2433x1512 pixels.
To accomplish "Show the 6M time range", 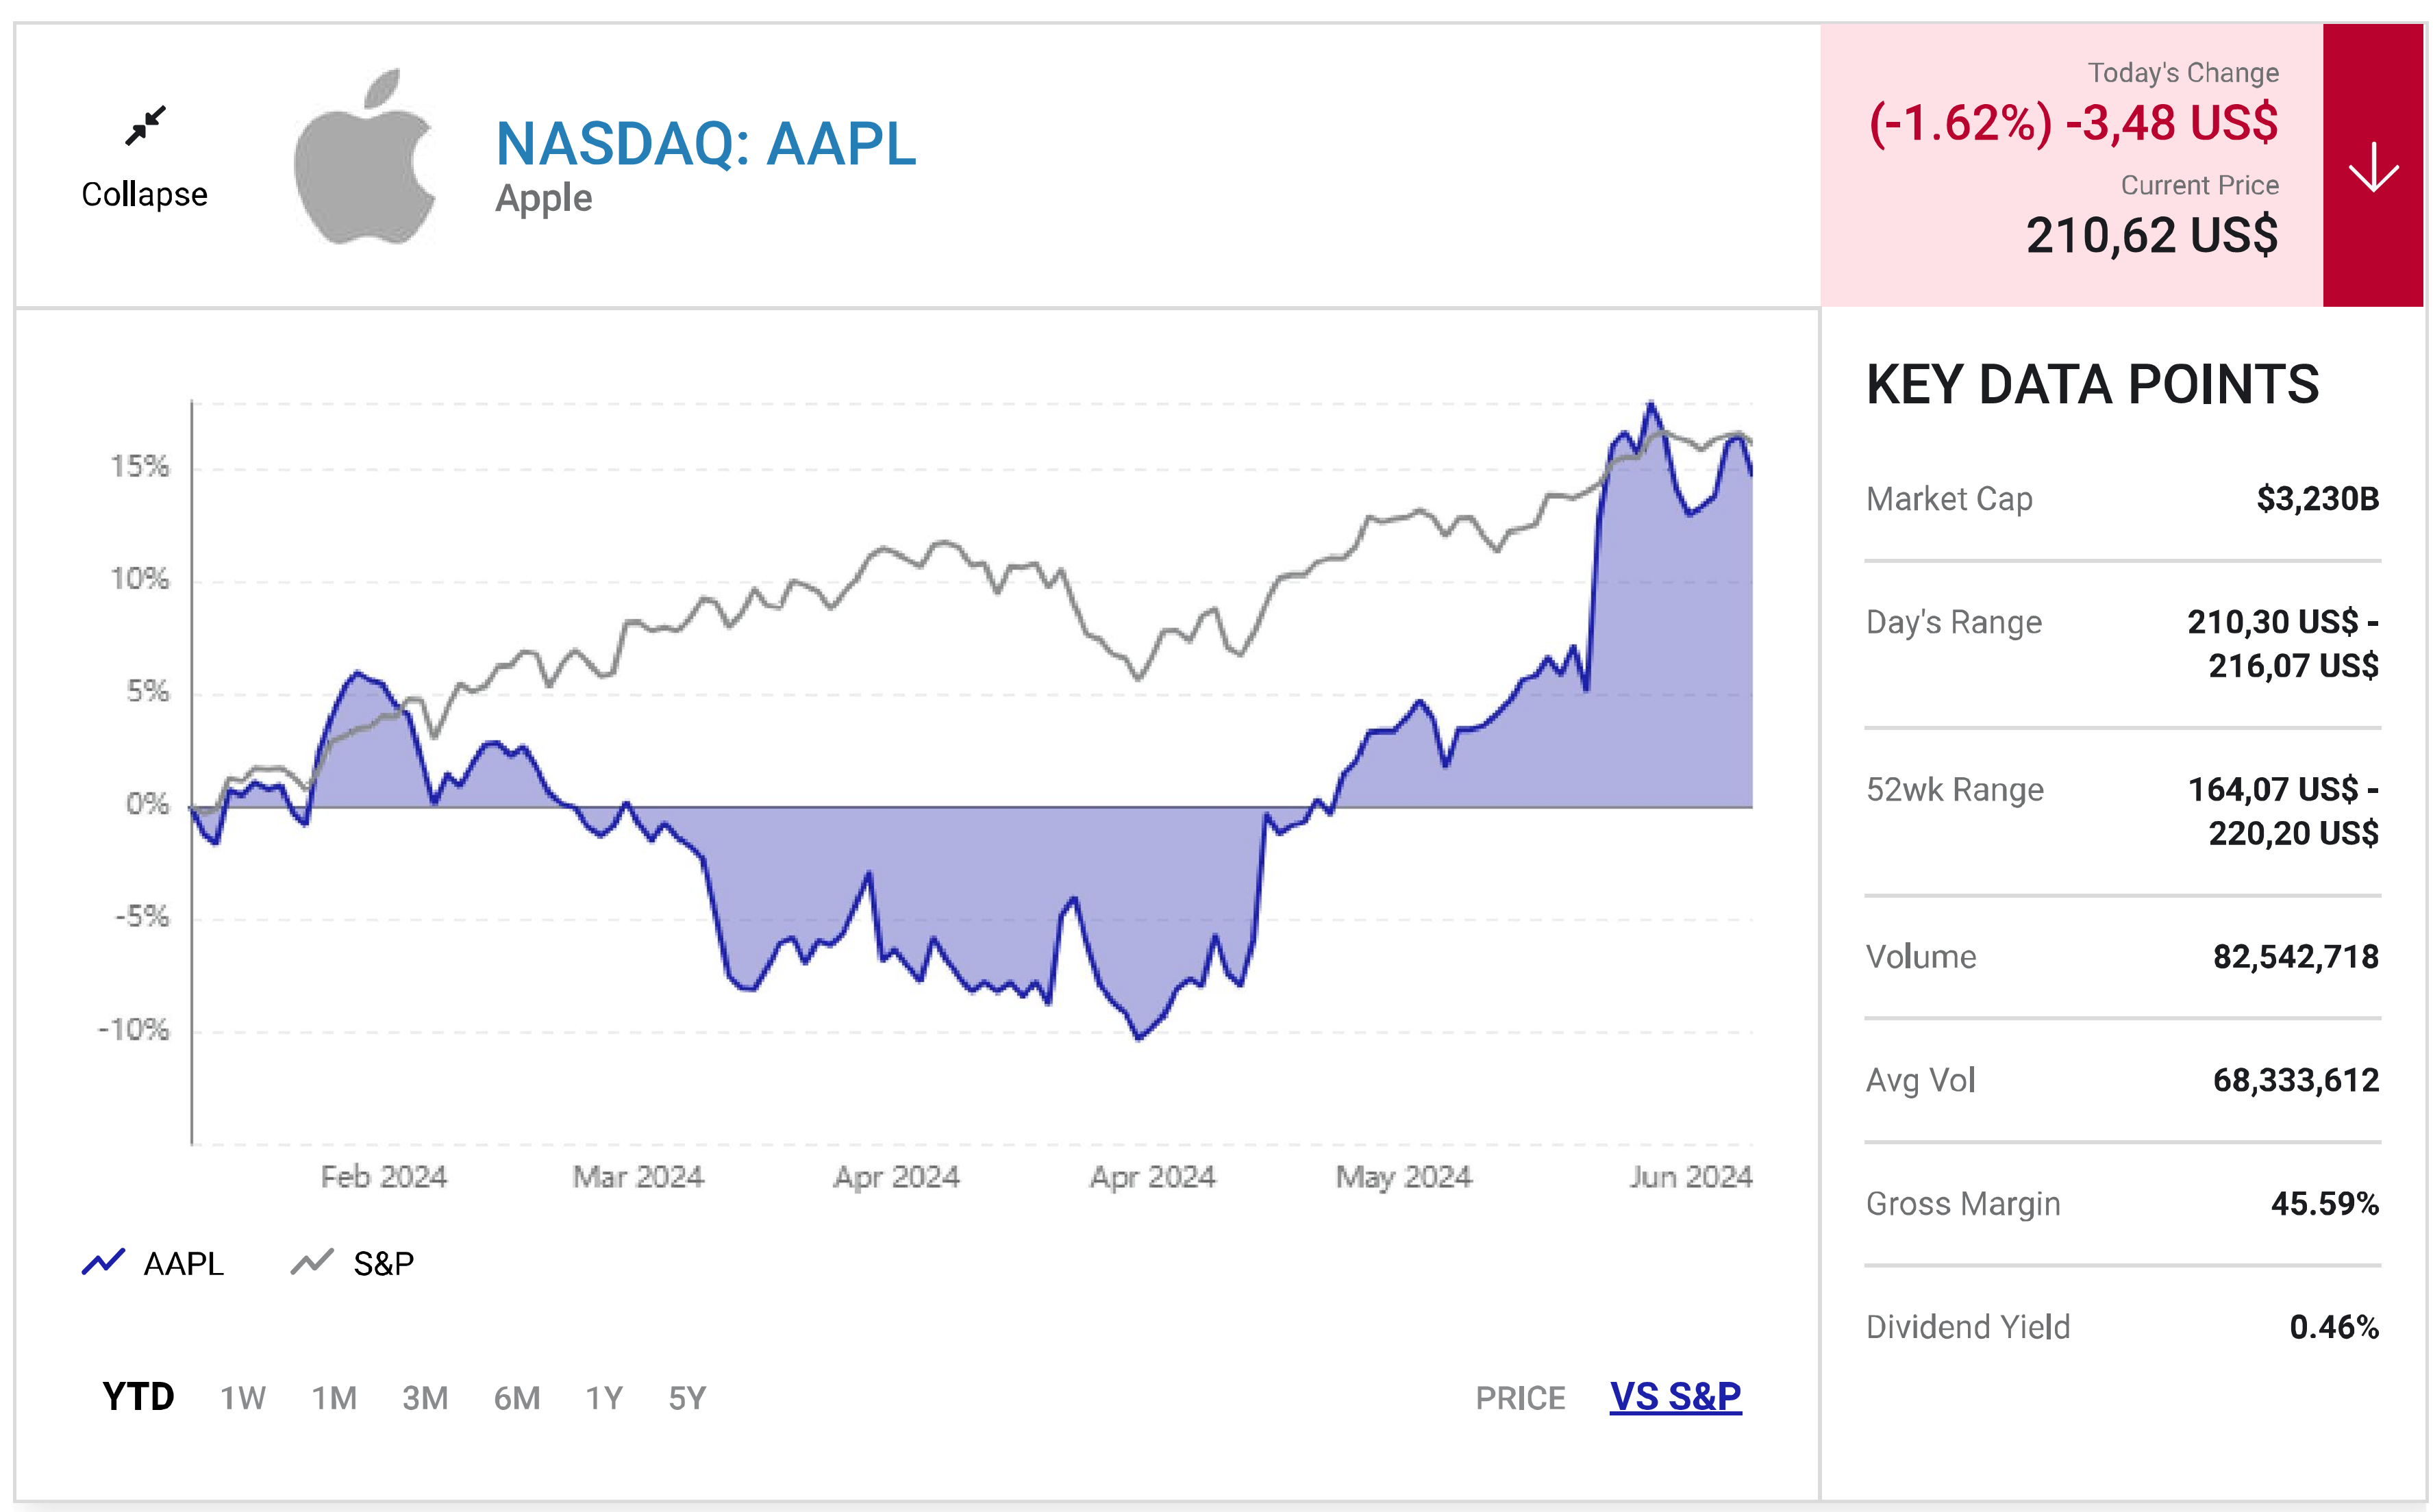I will [x=517, y=1398].
